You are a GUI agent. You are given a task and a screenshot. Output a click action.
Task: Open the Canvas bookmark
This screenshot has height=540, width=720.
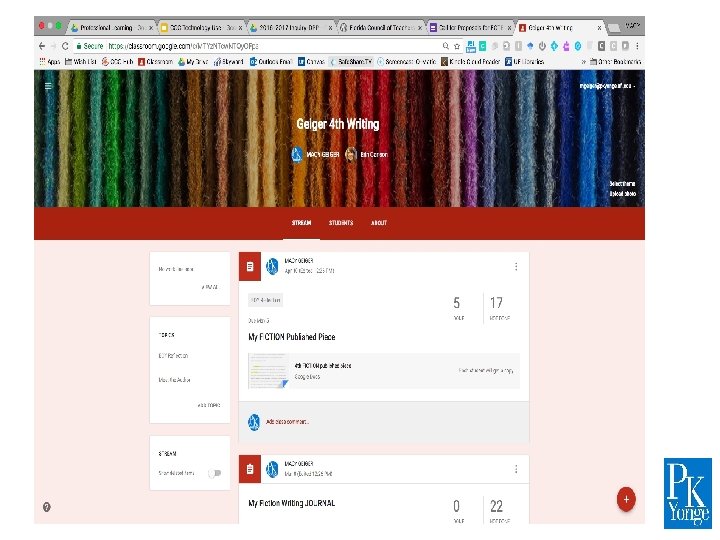(311, 62)
